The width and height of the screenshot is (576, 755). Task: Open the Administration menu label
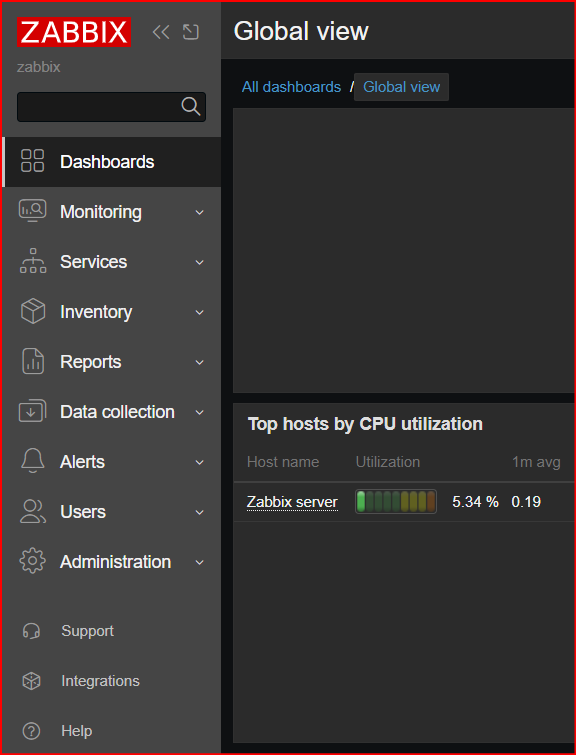click(x=116, y=562)
